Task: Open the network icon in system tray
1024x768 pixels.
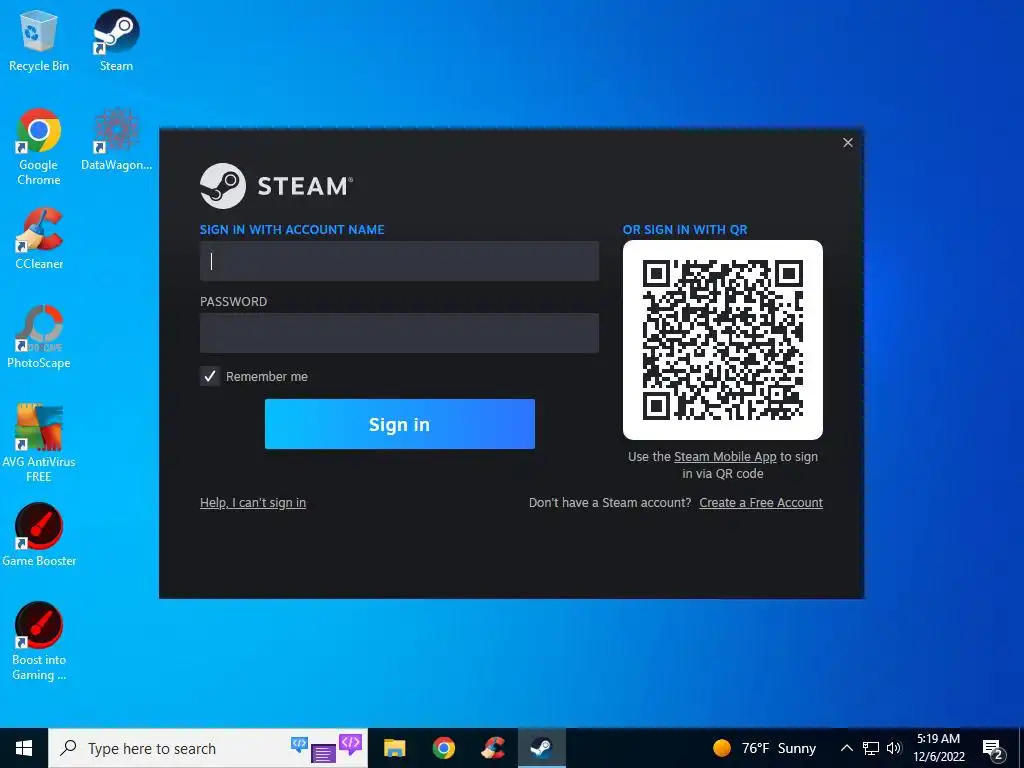Action: pyautogui.click(x=871, y=748)
